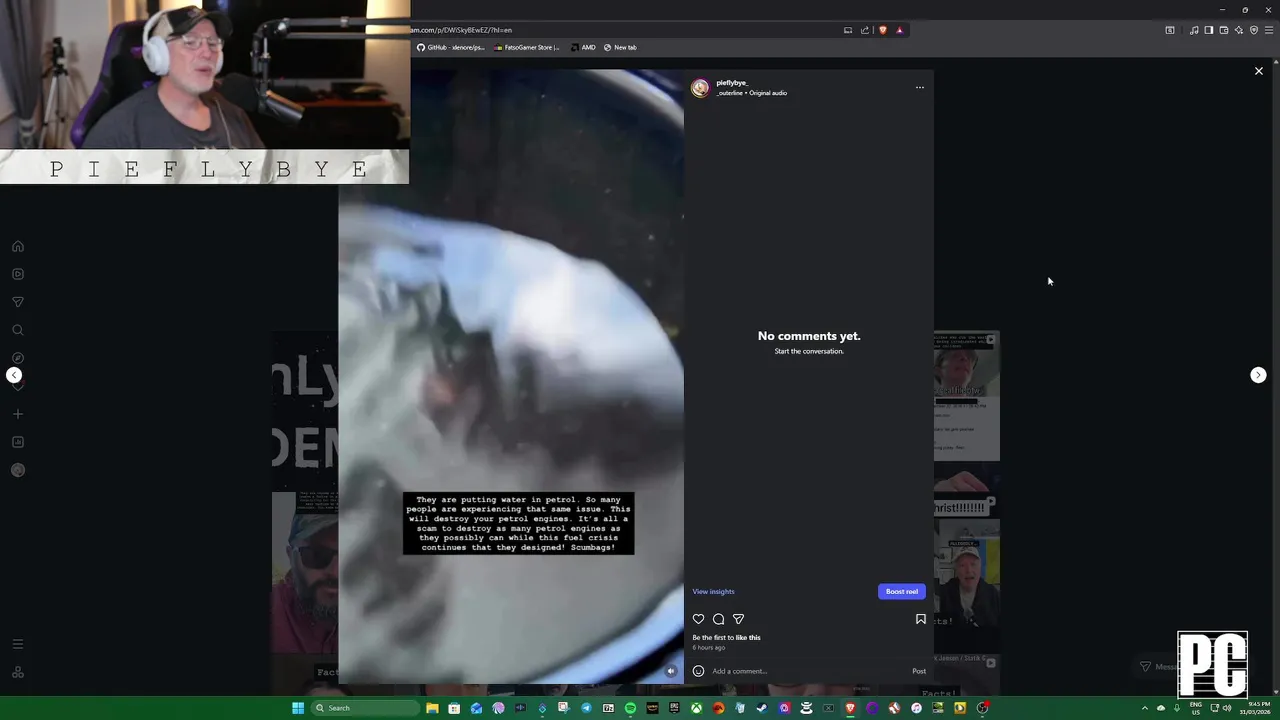
Task: Save the reel with bookmark icon
Action: click(x=921, y=619)
